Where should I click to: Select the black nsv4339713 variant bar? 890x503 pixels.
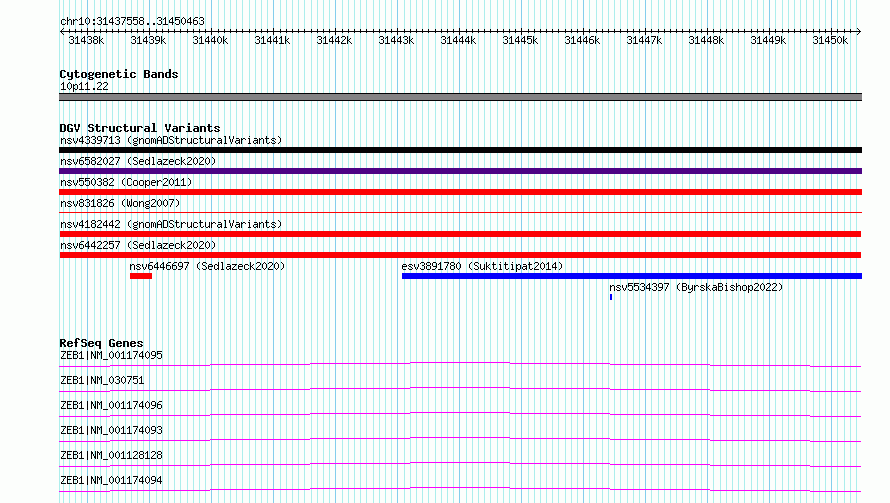pos(460,150)
